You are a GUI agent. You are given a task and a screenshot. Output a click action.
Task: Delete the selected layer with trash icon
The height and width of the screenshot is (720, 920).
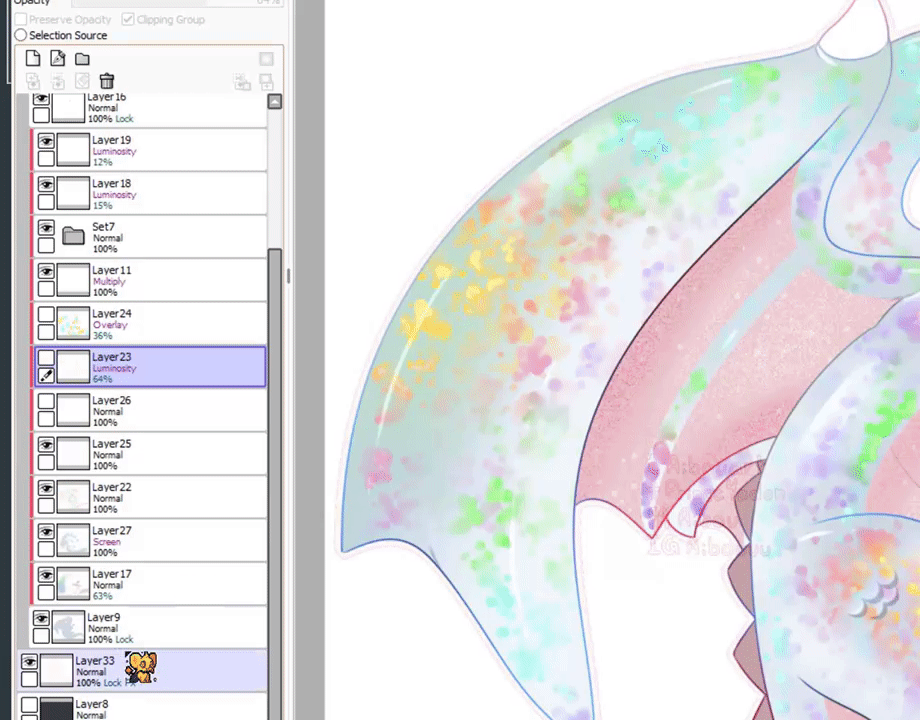click(x=107, y=81)
